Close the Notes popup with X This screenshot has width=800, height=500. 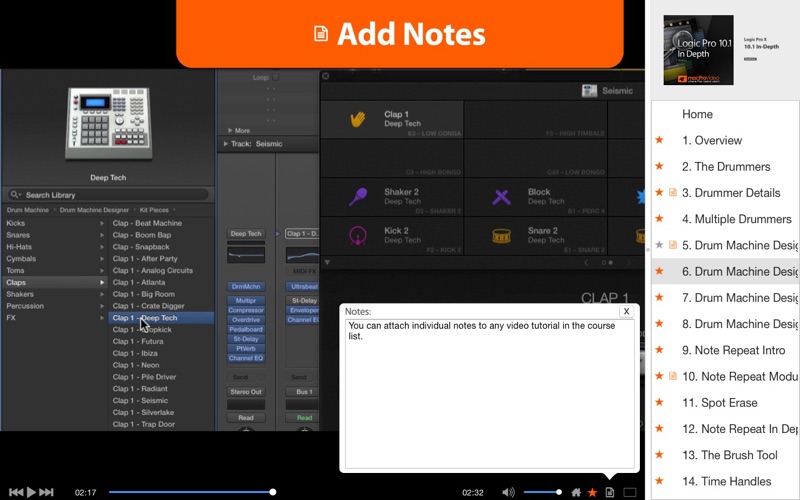click(x=627, y=311)
